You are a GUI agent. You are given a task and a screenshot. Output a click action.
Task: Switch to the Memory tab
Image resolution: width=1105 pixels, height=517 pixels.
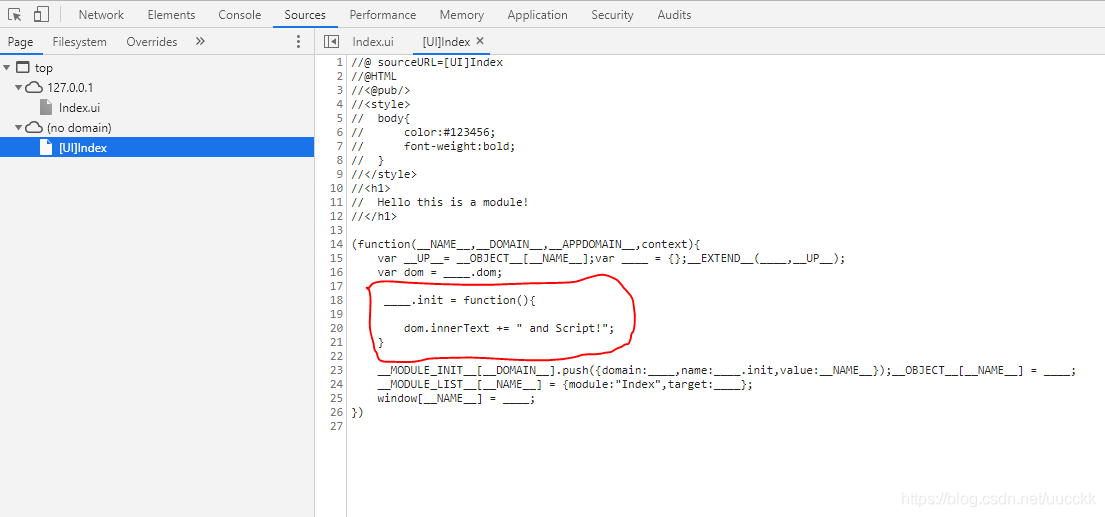[x=462, y=14]
